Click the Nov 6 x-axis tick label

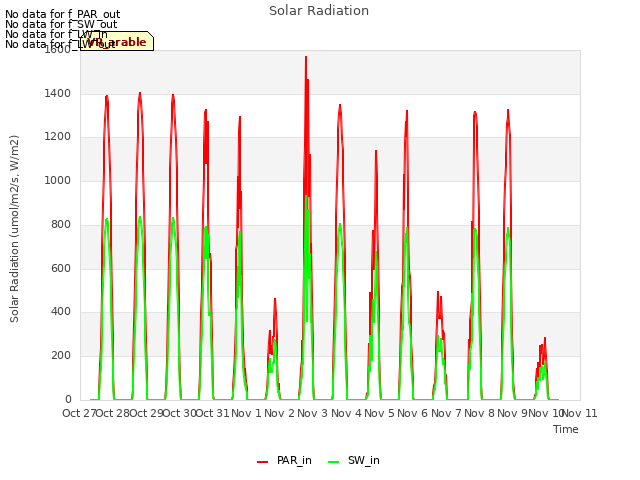413,413
